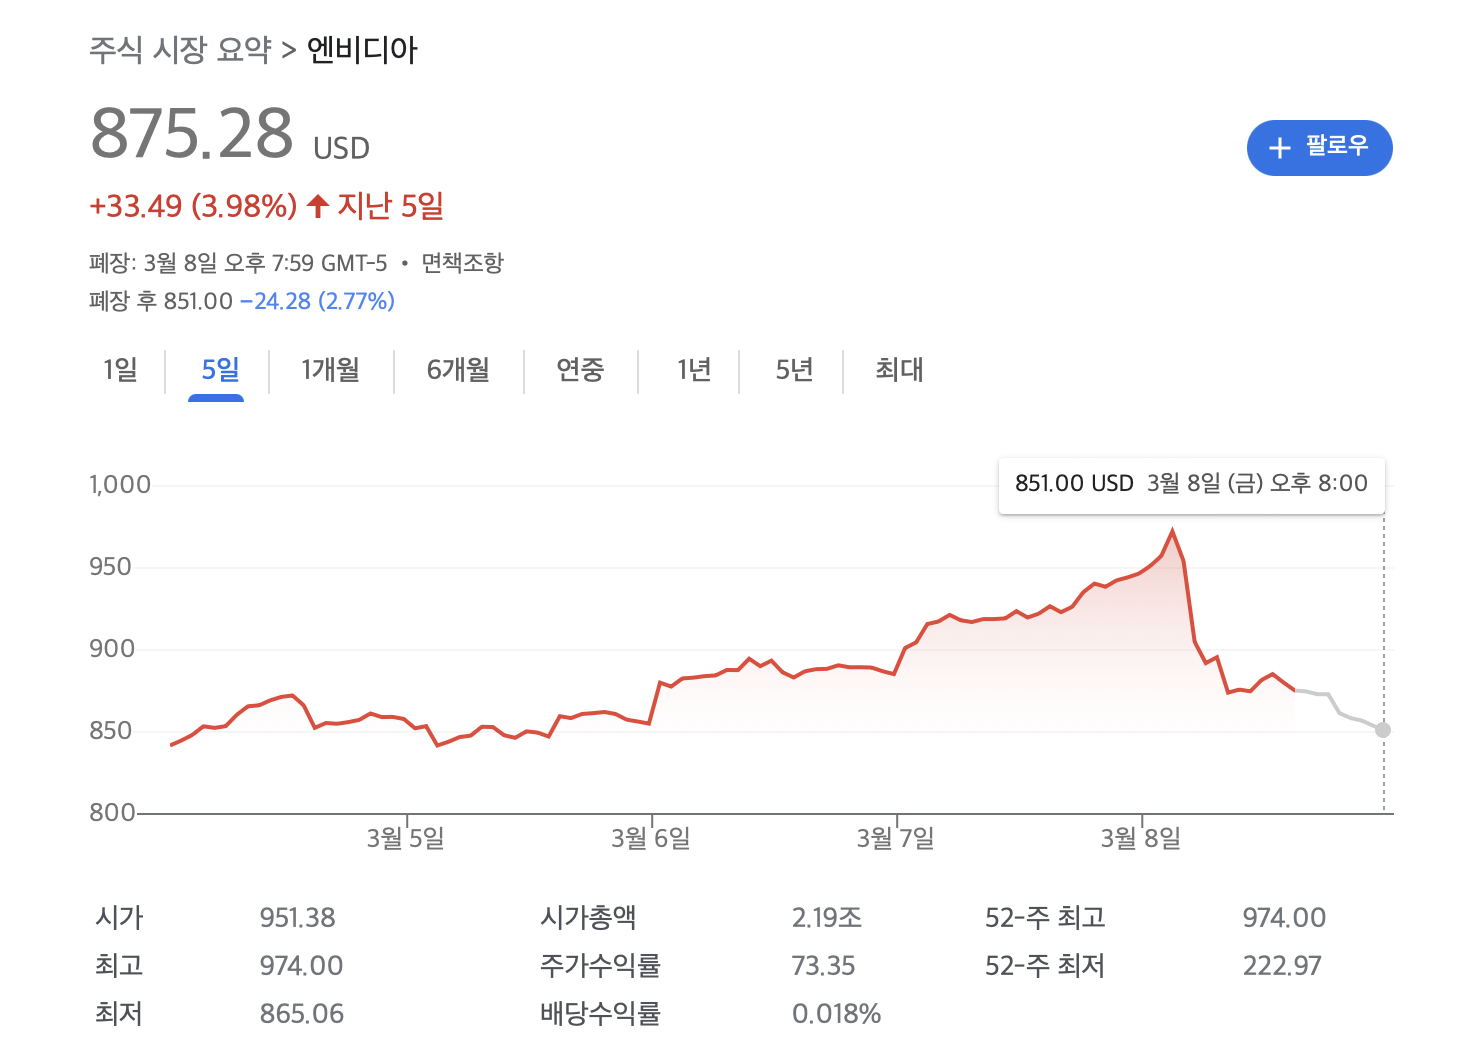The width and height of the screenshot is (1458, 1058).
Task: Switch to the 1개월 range tab
Action: point(330,370)
